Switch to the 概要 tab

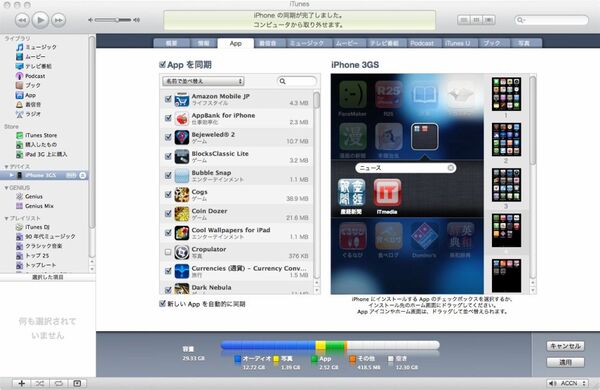coord(171,43)
